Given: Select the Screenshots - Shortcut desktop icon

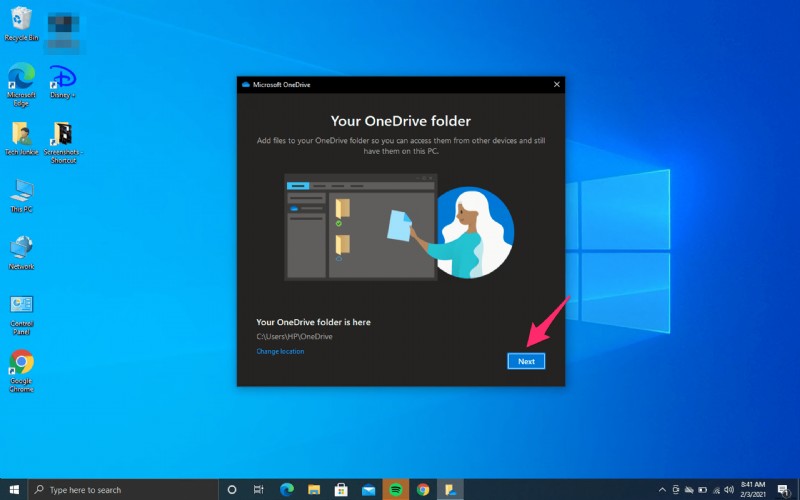Looking at the screenshot, I should point(63,142).
